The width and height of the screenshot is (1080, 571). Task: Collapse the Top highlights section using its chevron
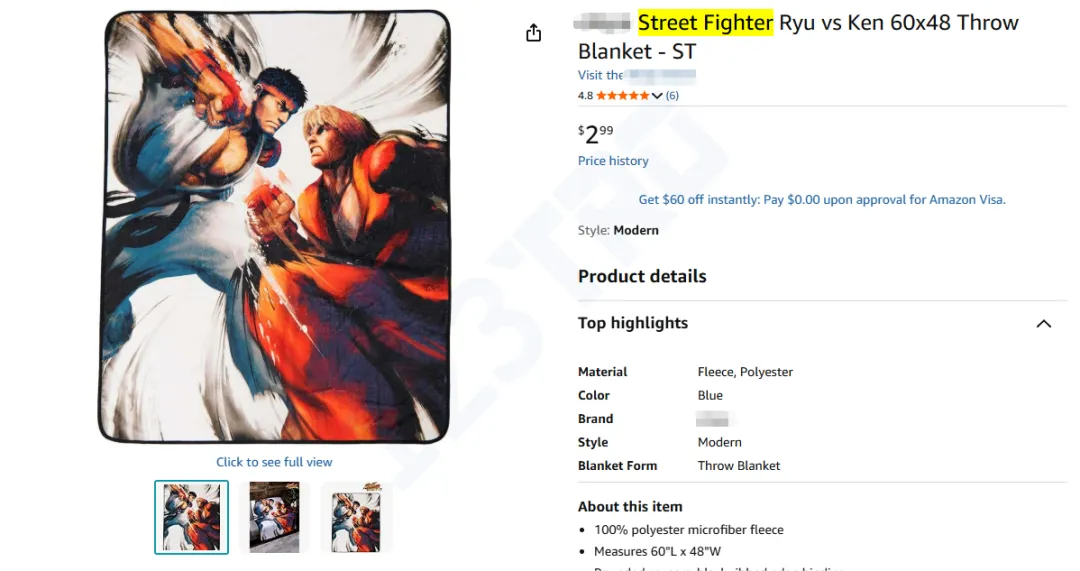[1043, 324]
